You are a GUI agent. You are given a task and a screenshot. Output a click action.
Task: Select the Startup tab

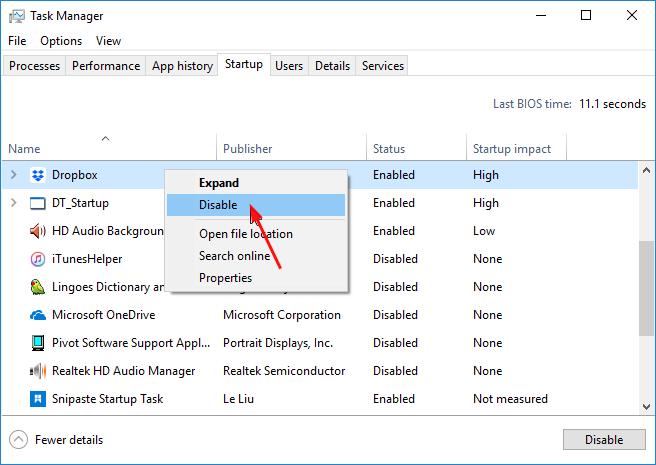click(244, 64)
